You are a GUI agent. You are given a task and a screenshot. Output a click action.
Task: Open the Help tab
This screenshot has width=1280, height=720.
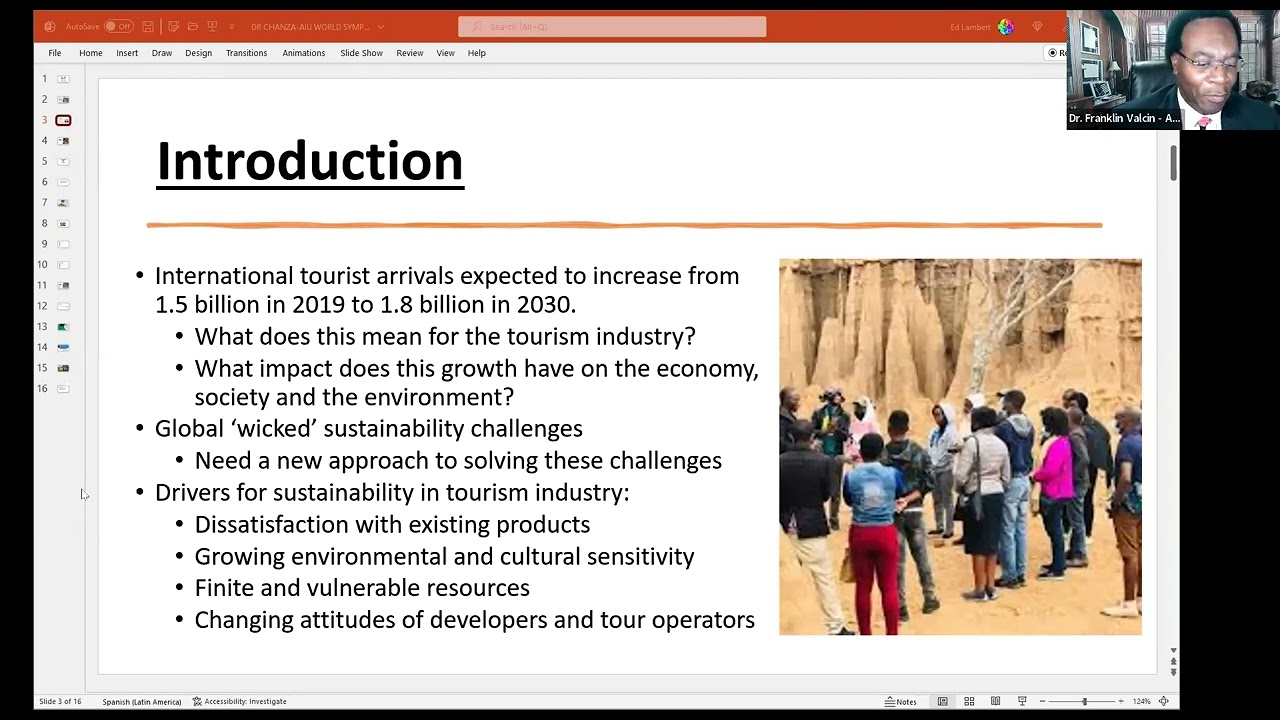click(x=477, y=53)
